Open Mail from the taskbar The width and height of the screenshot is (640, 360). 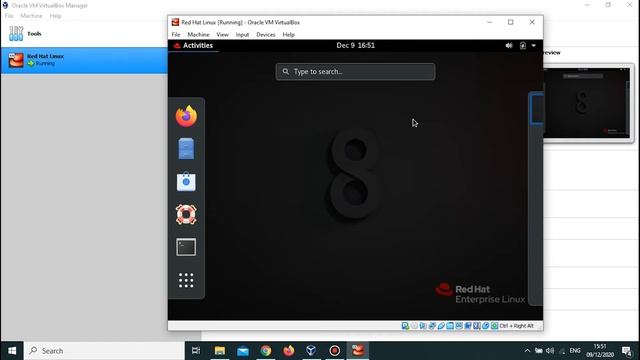pos(243,351)
